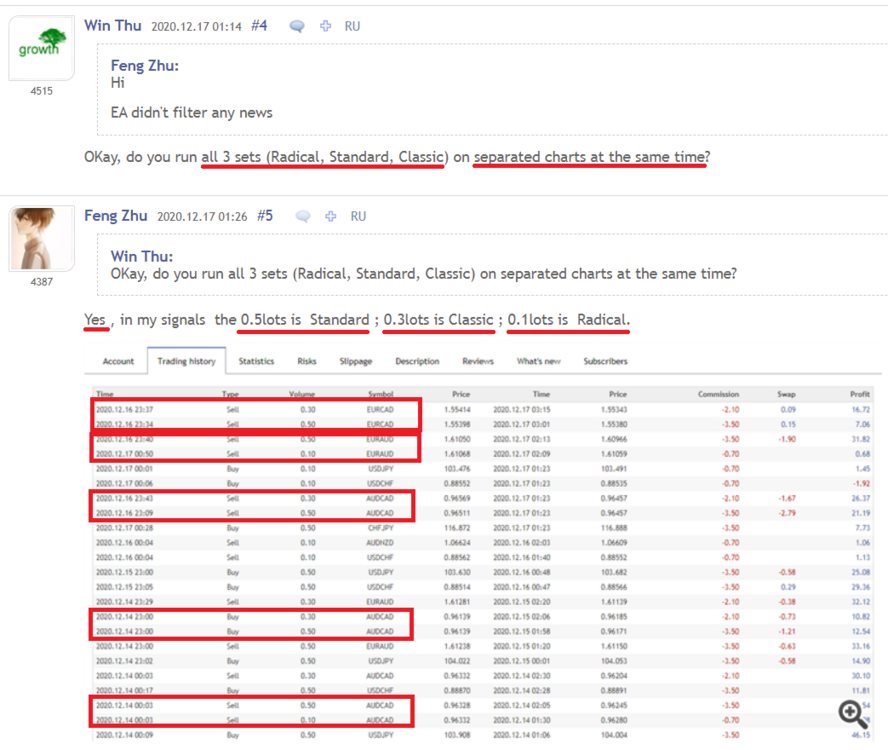The image size is (888, 750).
Task: Click Feng Zhu's rating 4387
Action: (x=41, y=282)
